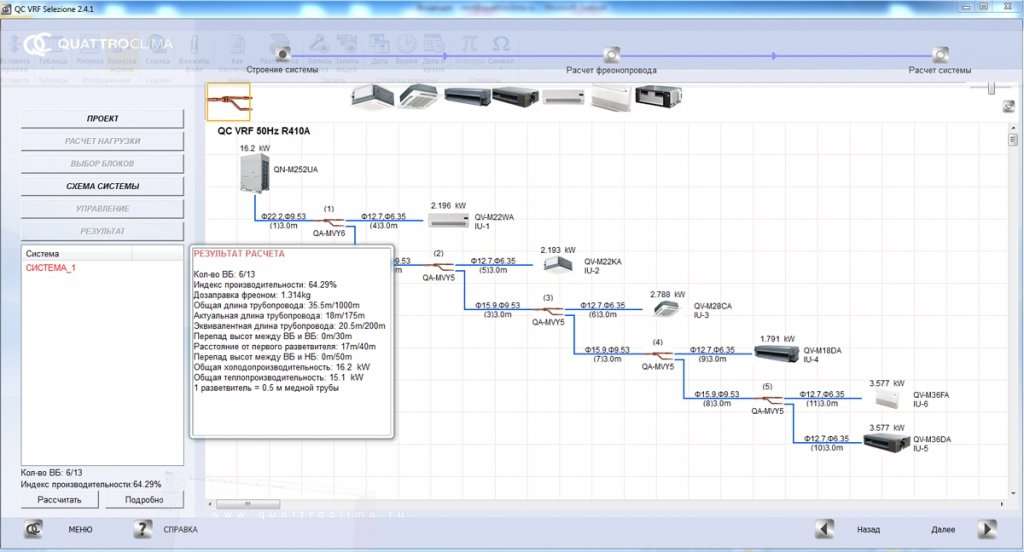Click the vertical scrollbar down arrow
Viewport: 1024px width, 552px height.
pyautogui.click(x=1013, y=493)
